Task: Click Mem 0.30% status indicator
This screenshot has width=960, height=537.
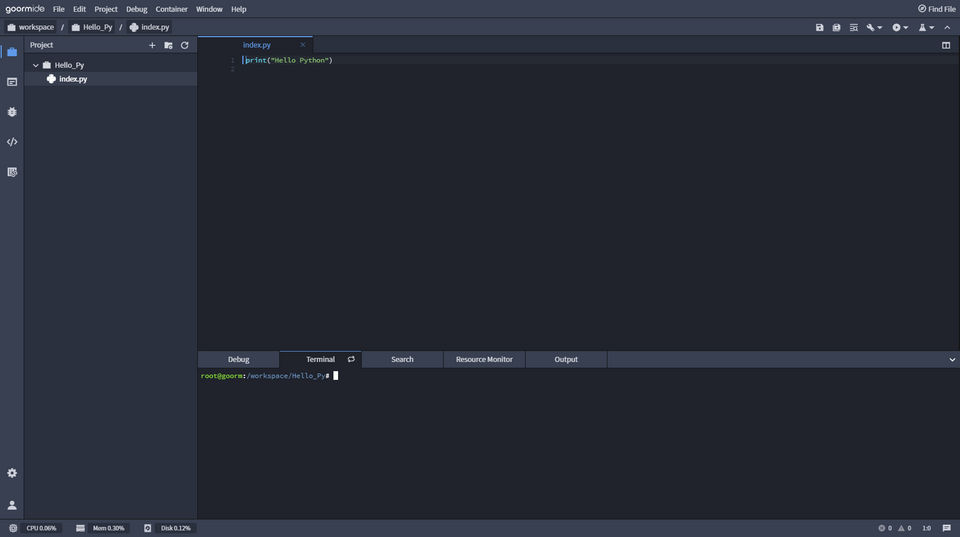Action: coord(108,528)
